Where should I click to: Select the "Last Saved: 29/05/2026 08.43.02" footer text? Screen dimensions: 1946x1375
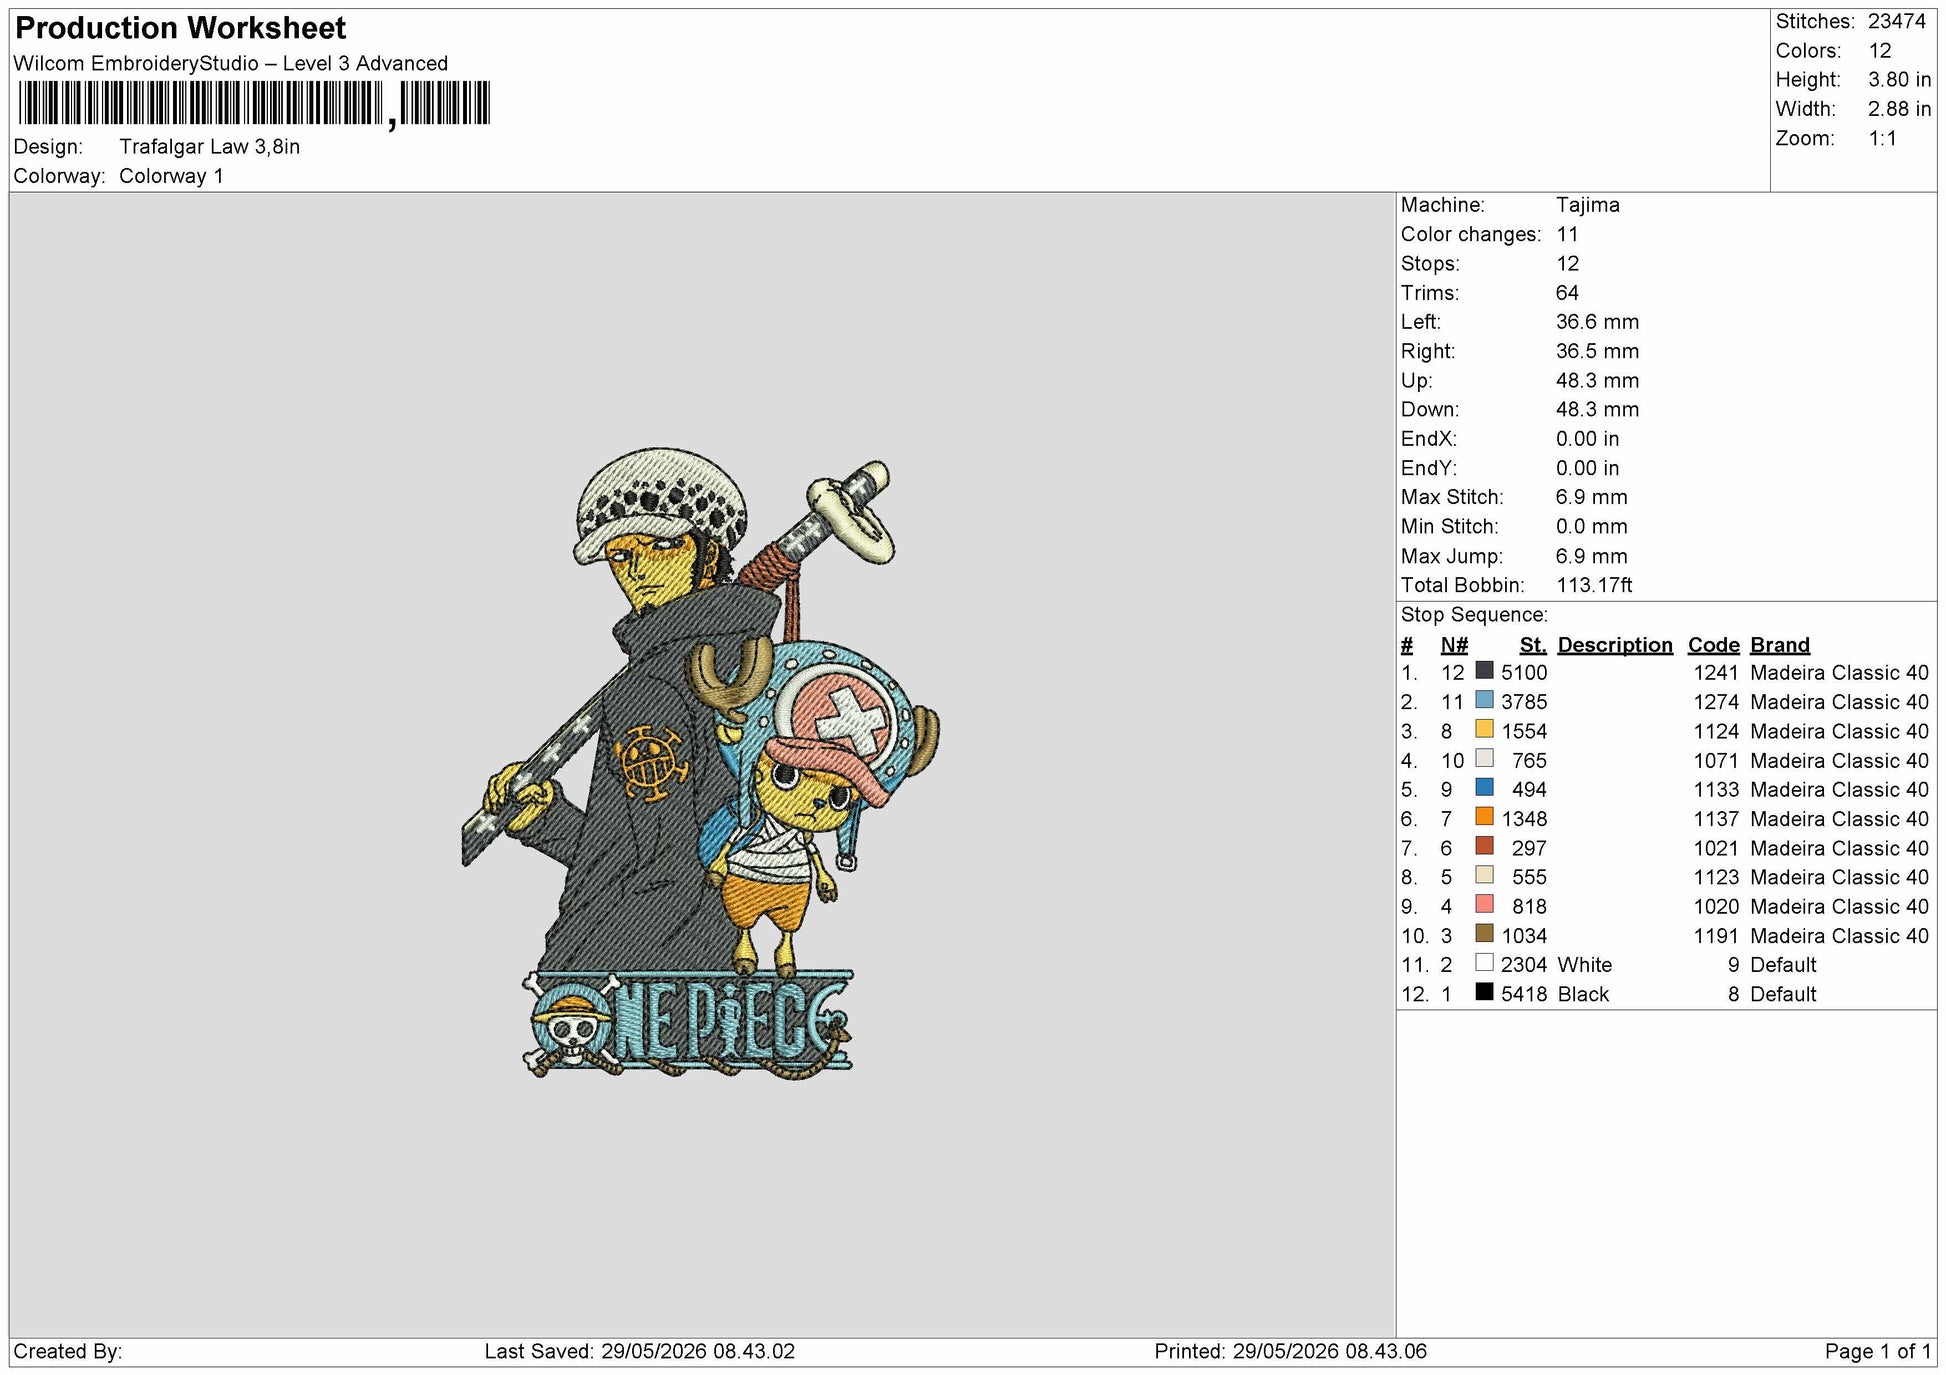pos(640,1352)
